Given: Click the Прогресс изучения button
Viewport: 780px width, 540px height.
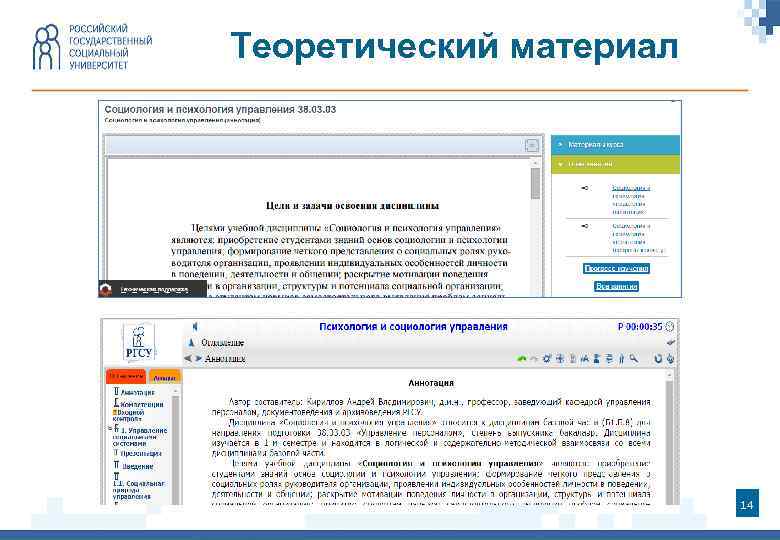Looking at the screenshot, I should [616, 269].
